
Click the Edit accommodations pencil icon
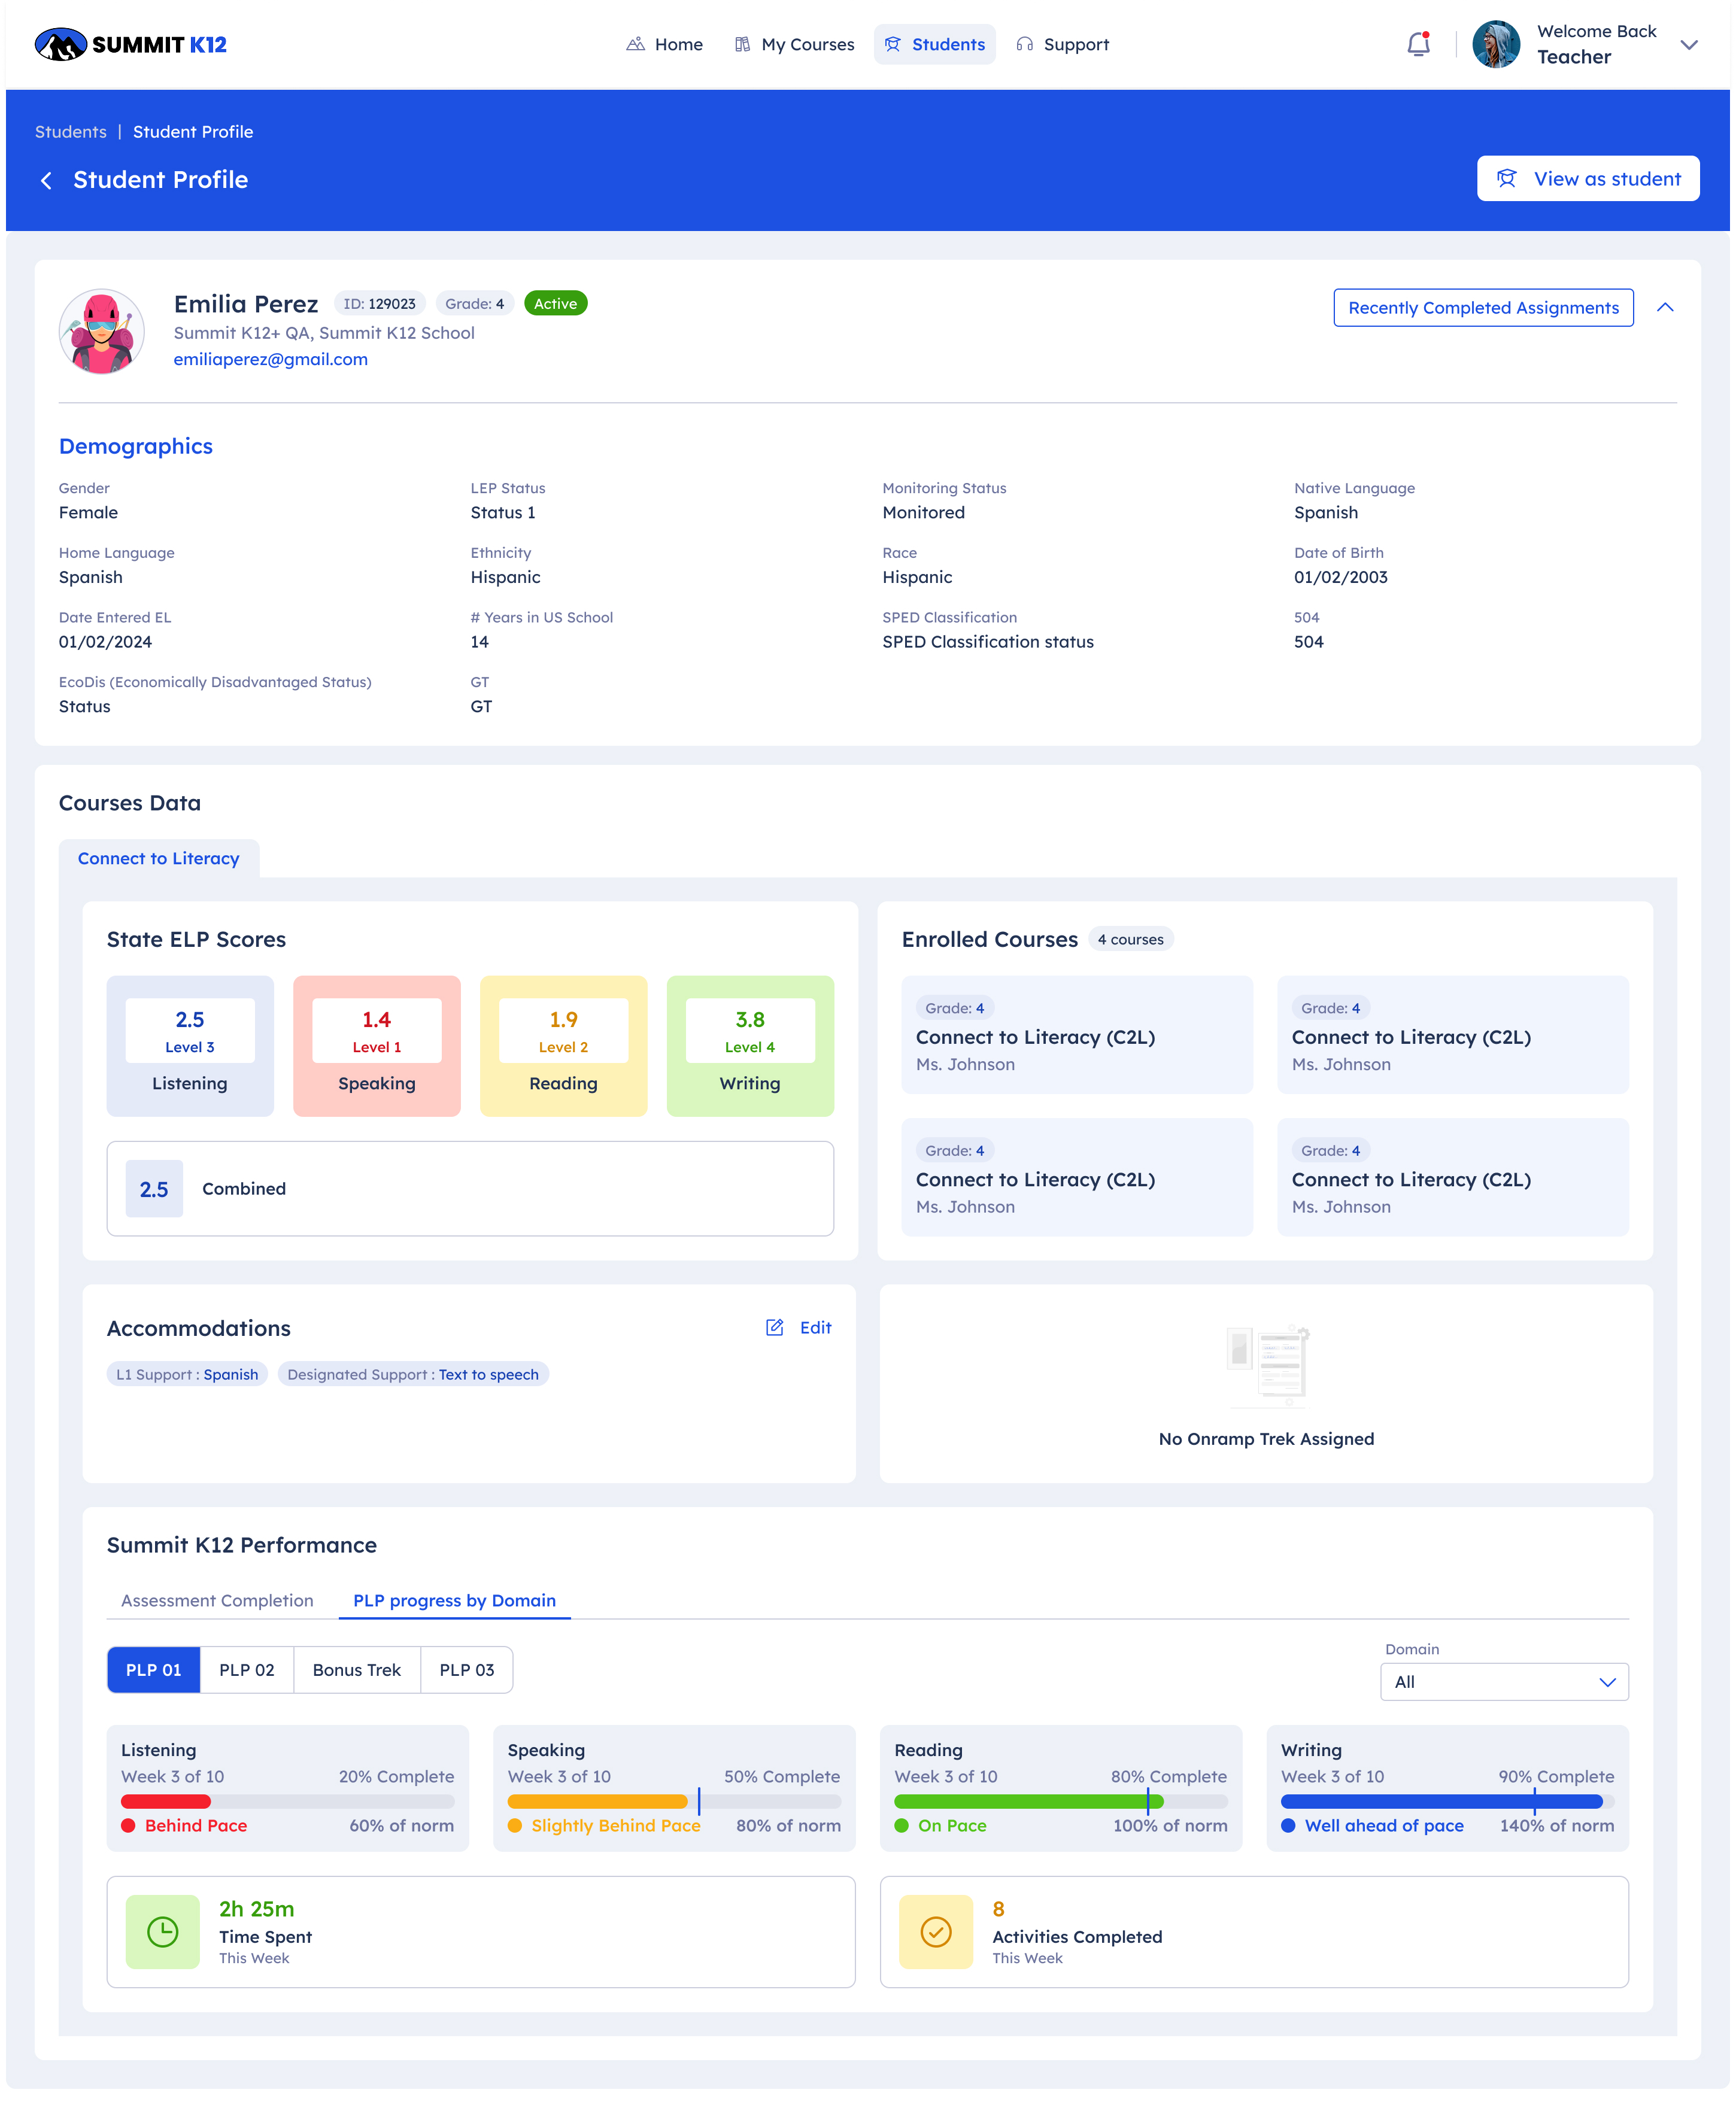click(x=775, y=1327)
